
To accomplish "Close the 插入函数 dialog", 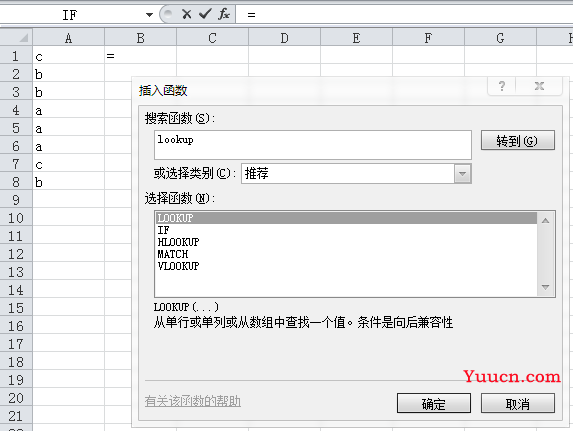I will point(539,86).
